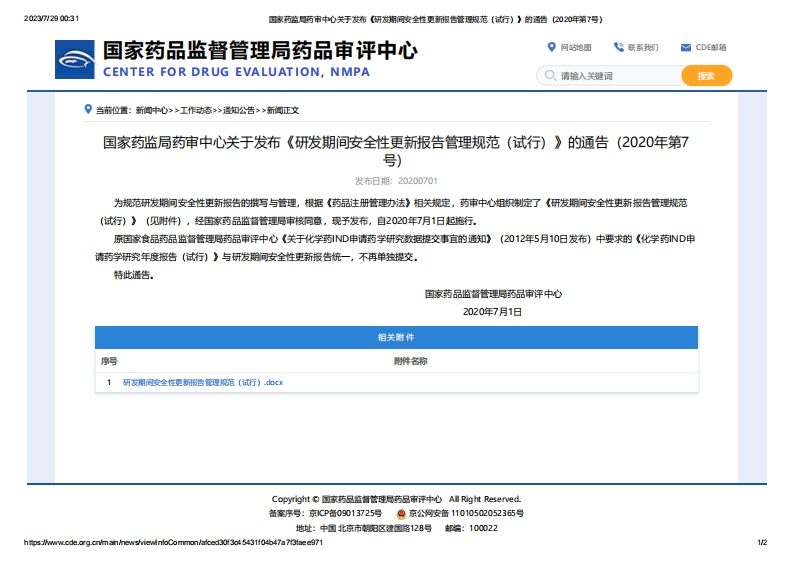Click the CDE center logo icon
793x561 pixels.
[x=75, y=59]
